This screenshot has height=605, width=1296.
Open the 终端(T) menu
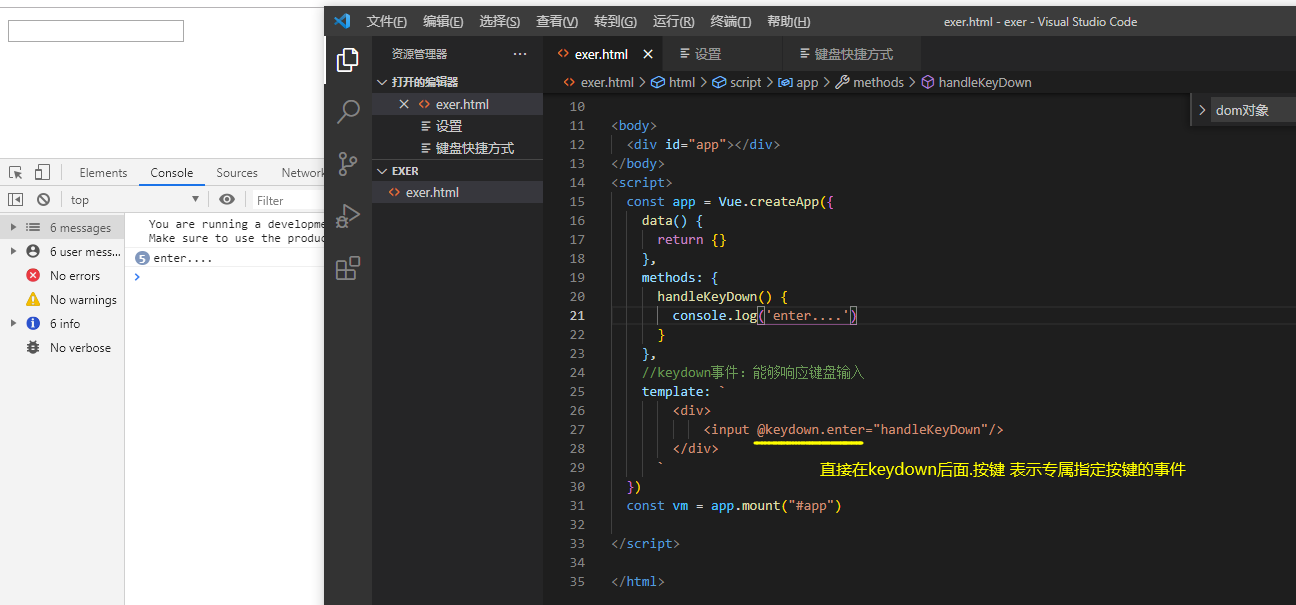(731, 21)
